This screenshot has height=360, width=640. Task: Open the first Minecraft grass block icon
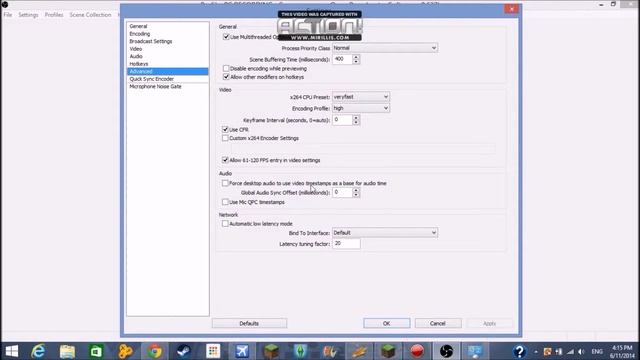pos(271,351)
